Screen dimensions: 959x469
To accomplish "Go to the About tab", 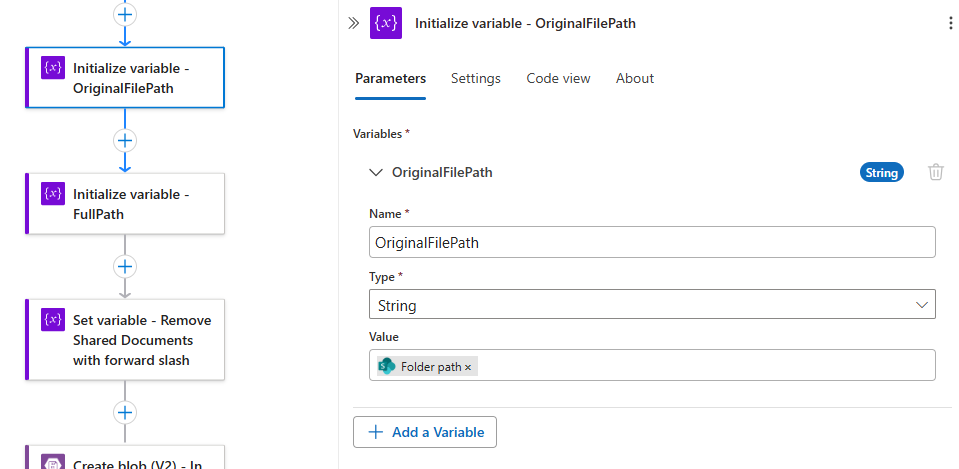I will (x=635, y=78).
